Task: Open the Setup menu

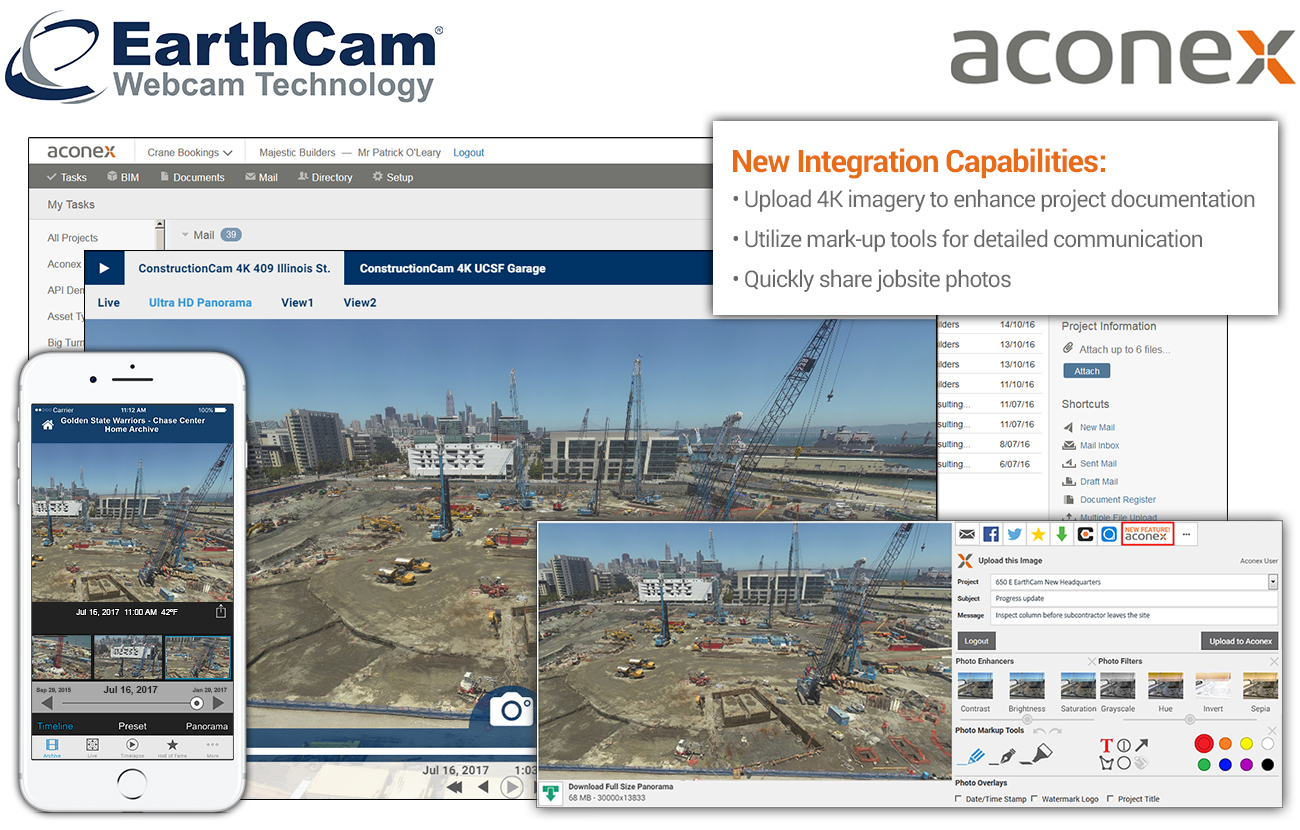Action: pyautogui.click(x=393, y=177)
